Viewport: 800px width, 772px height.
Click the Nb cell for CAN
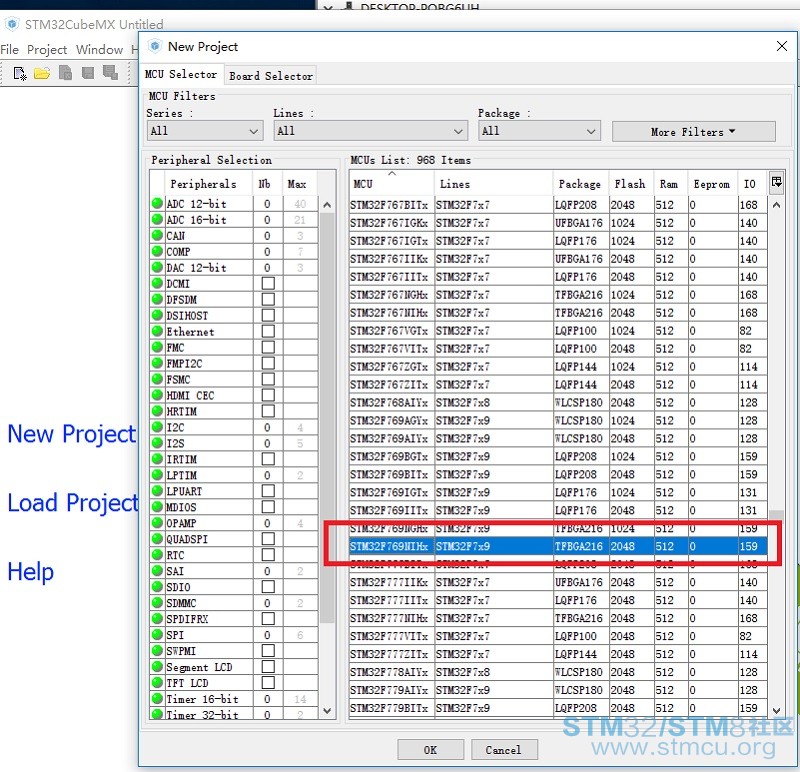coord(267,235)
